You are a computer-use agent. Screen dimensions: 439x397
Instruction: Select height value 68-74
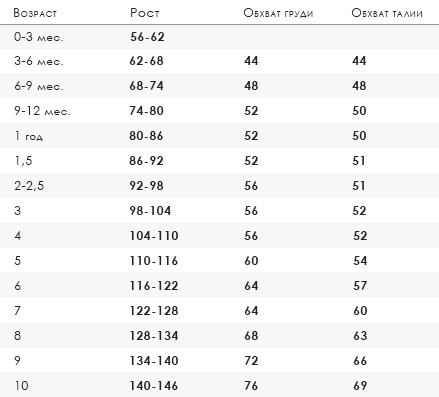tap(146, 86)
